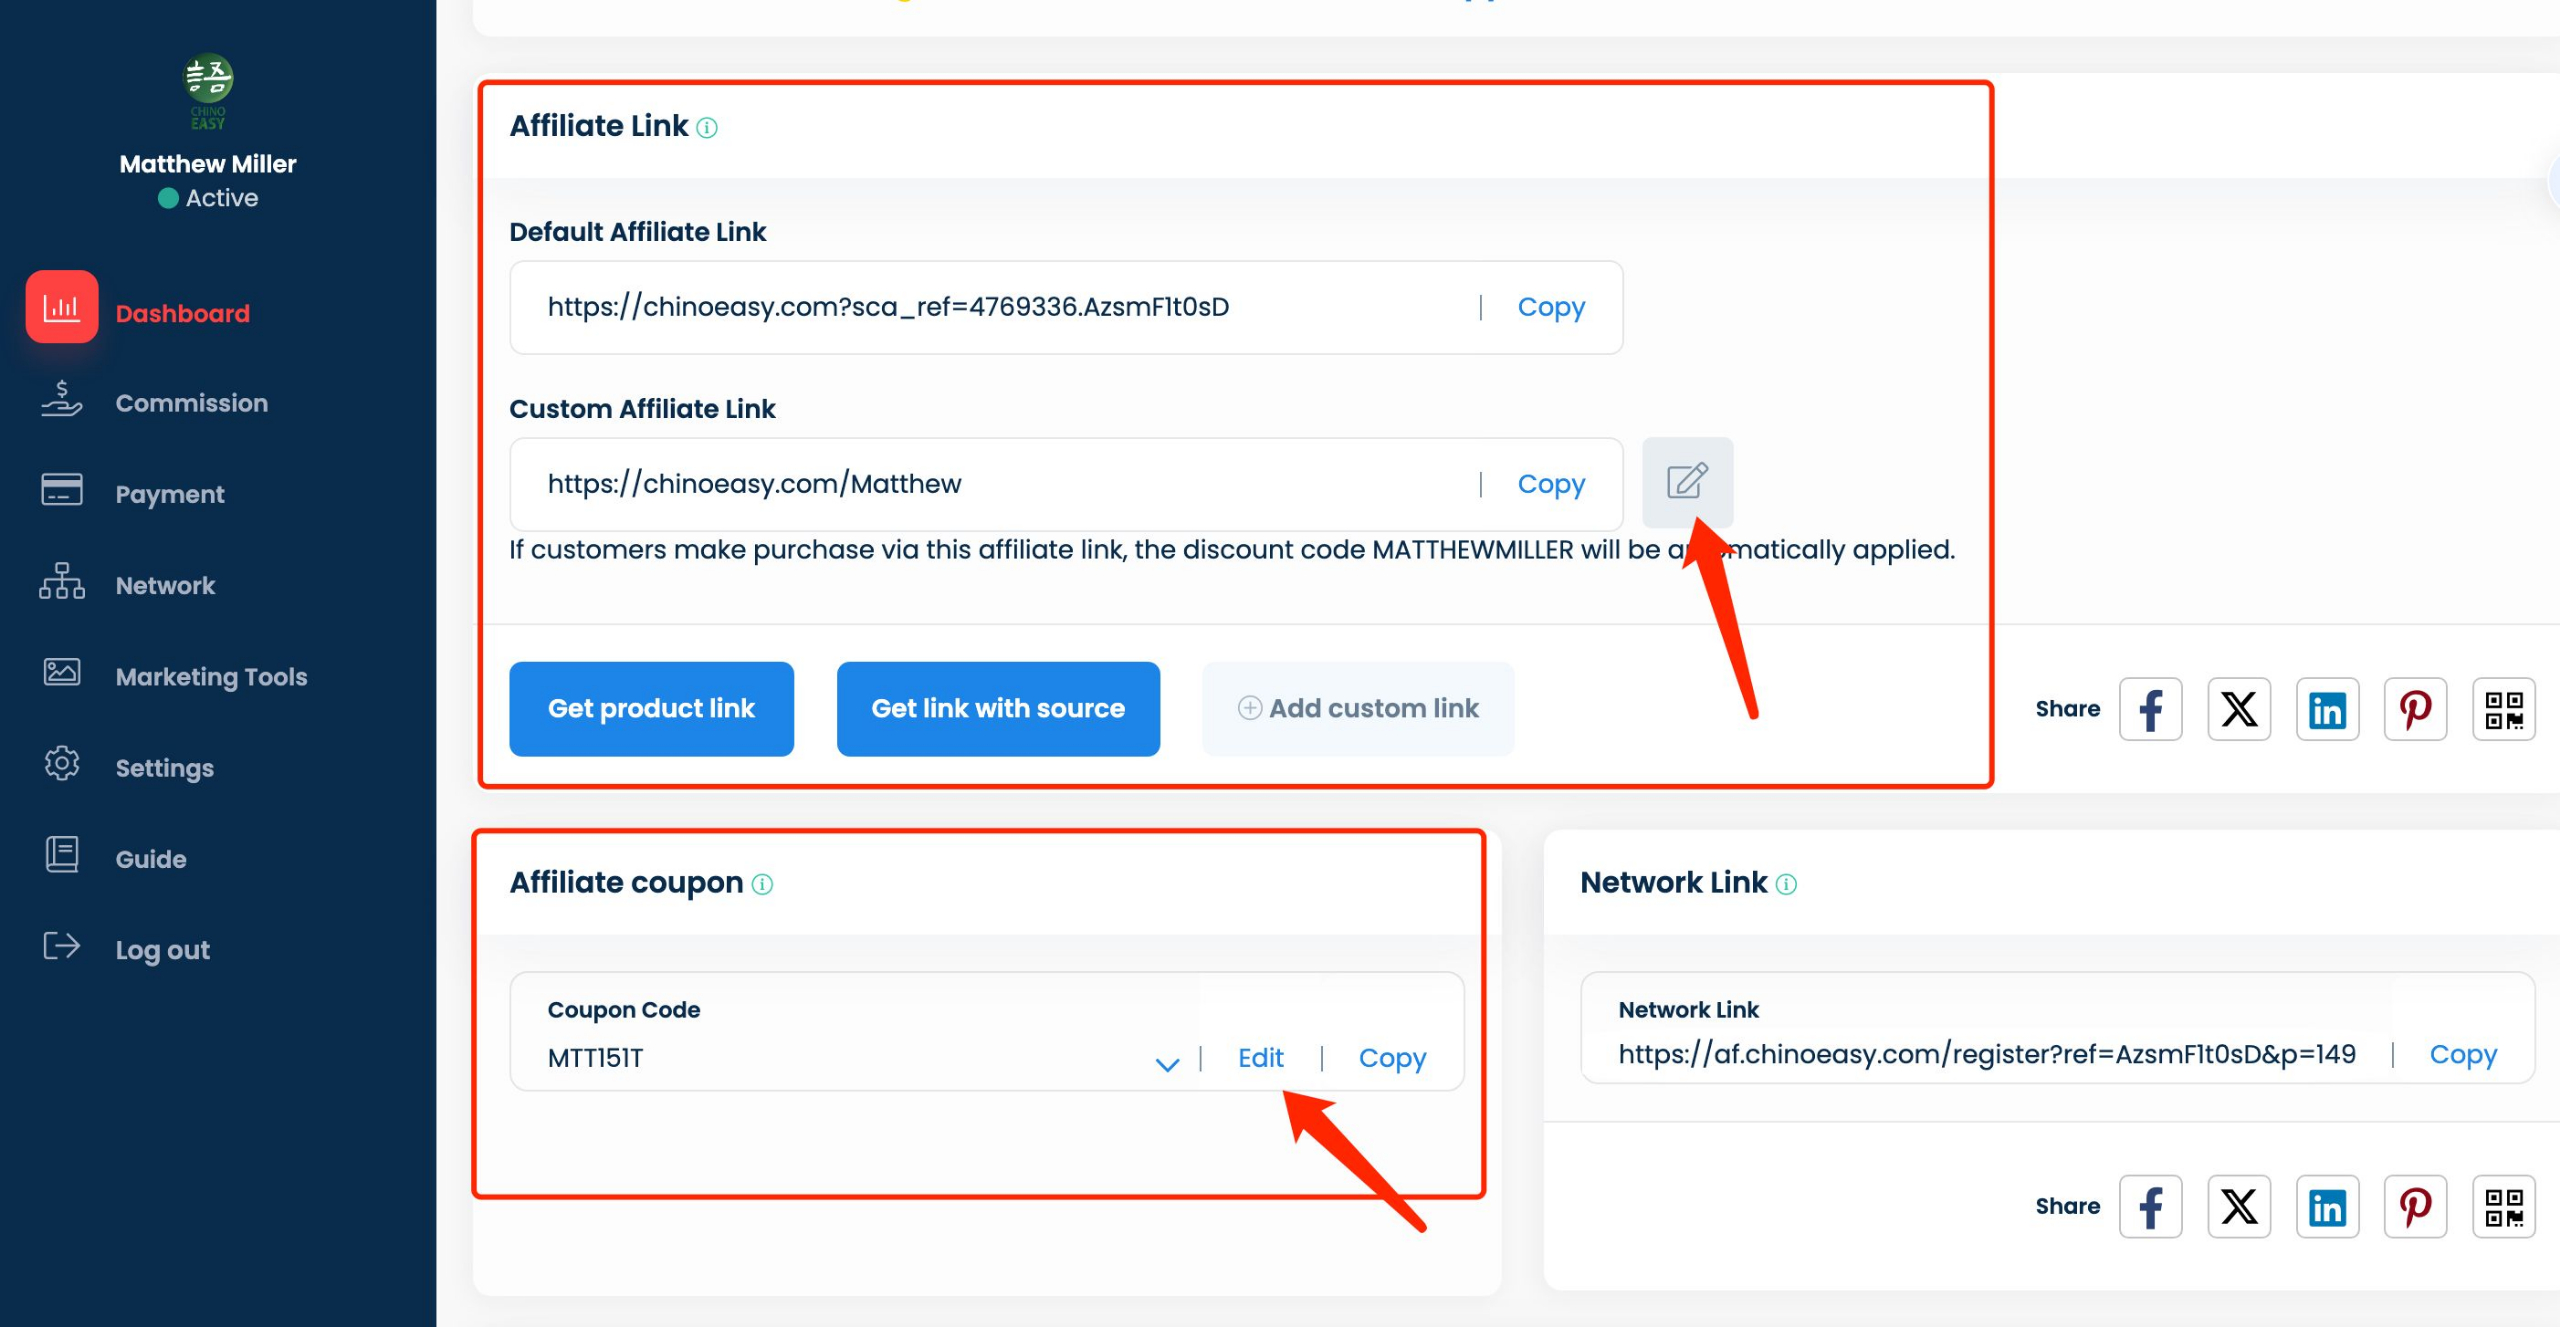
Task: Share affiliate link on X
Action: pos(2238,709)
